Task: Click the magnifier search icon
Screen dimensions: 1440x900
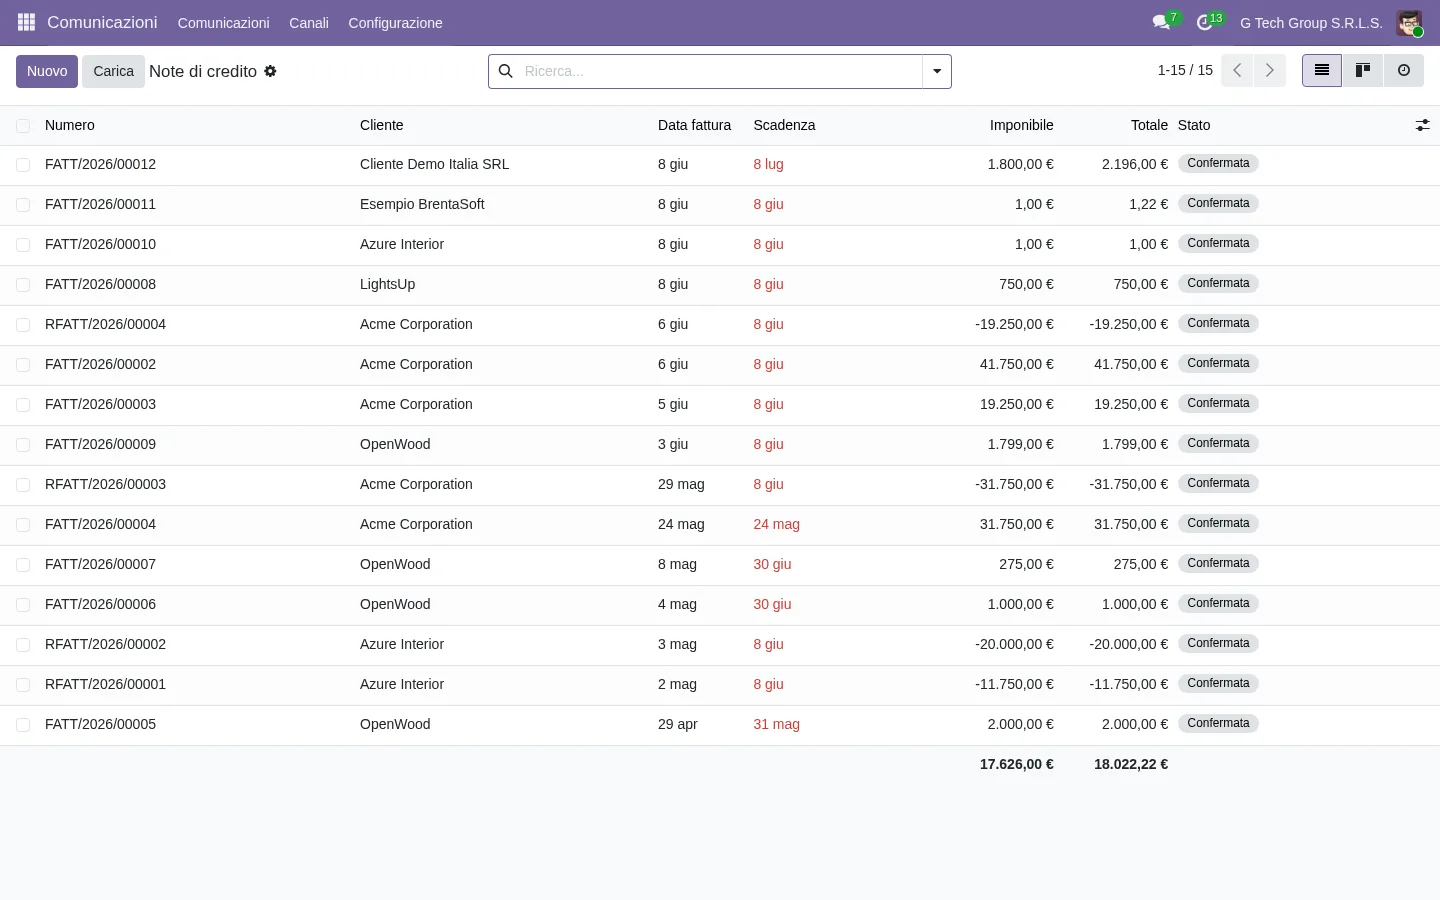Action: pyautogui.click(x=506, y=71)
